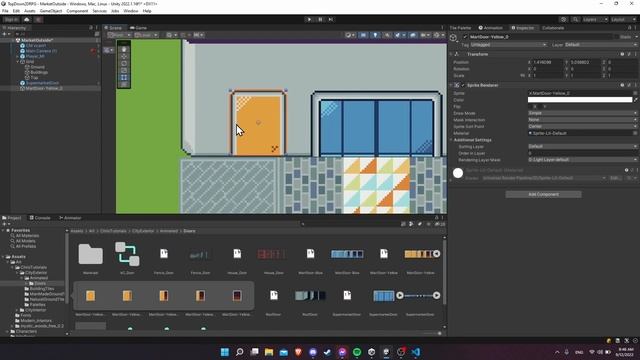Switch to the Game tab

138,28
